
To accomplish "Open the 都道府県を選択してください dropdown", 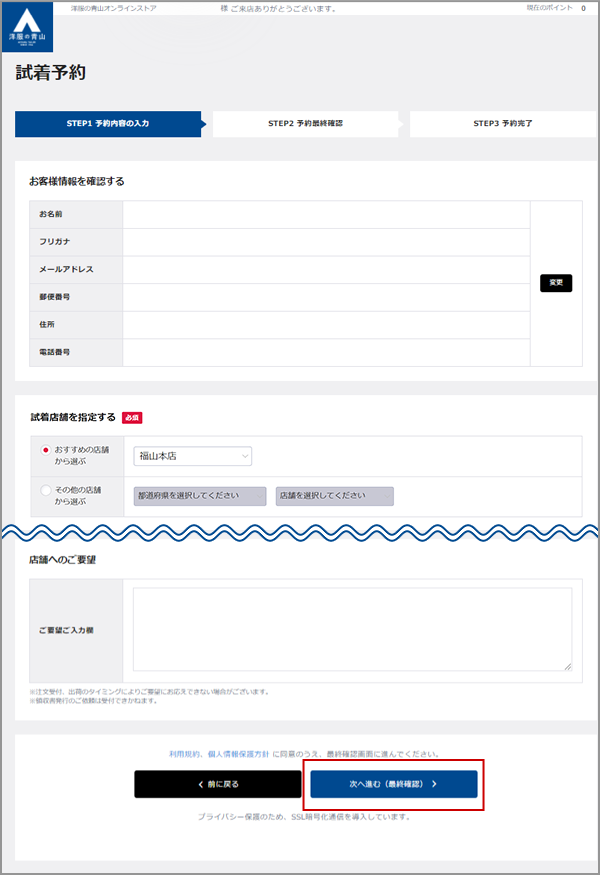I will [199, 496].
